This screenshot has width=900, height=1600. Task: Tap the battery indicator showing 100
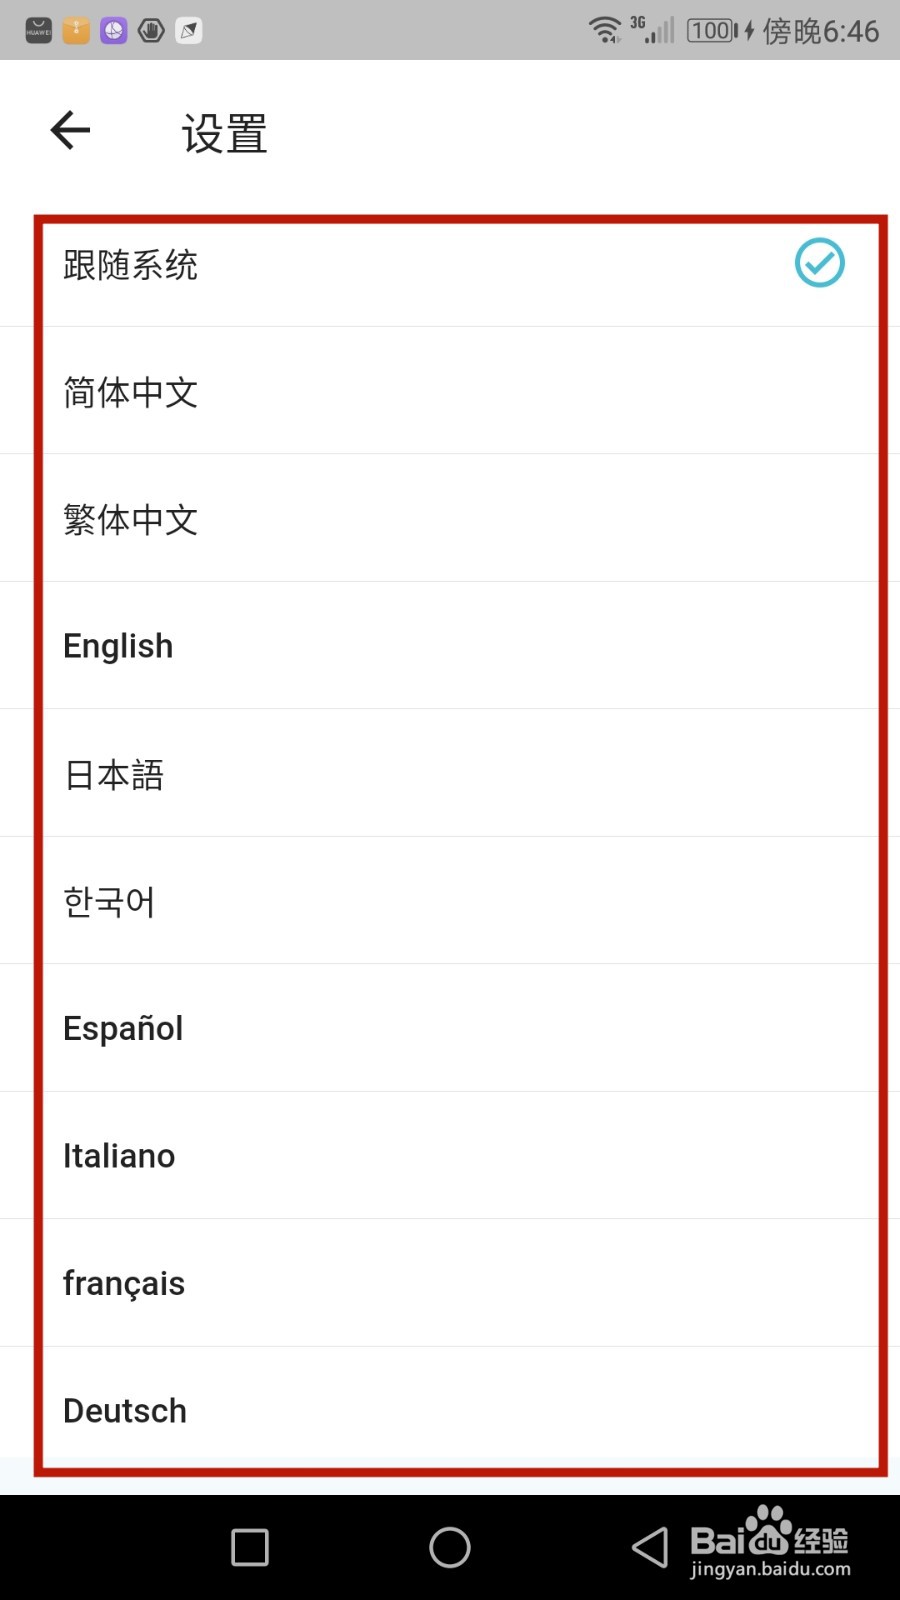pos(712,30)
